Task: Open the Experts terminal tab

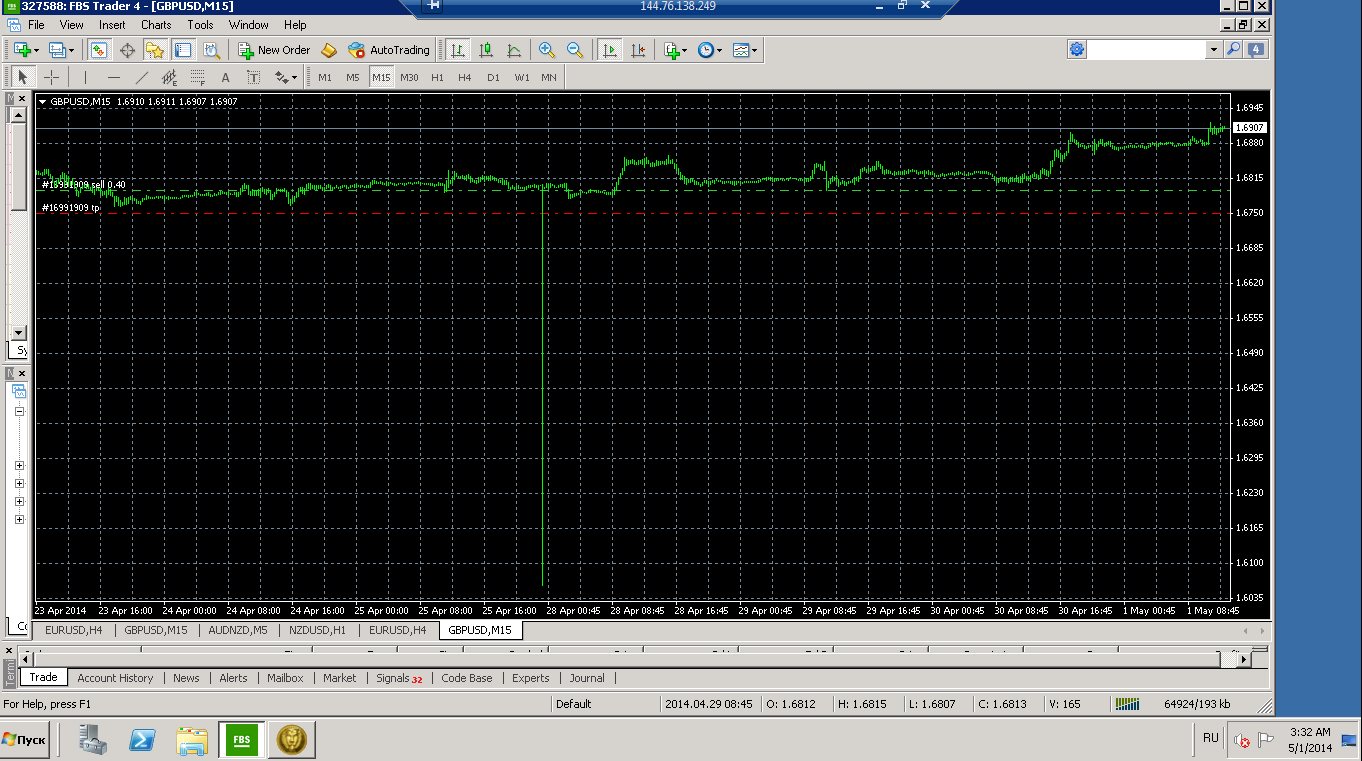Action: click(530, 678)
